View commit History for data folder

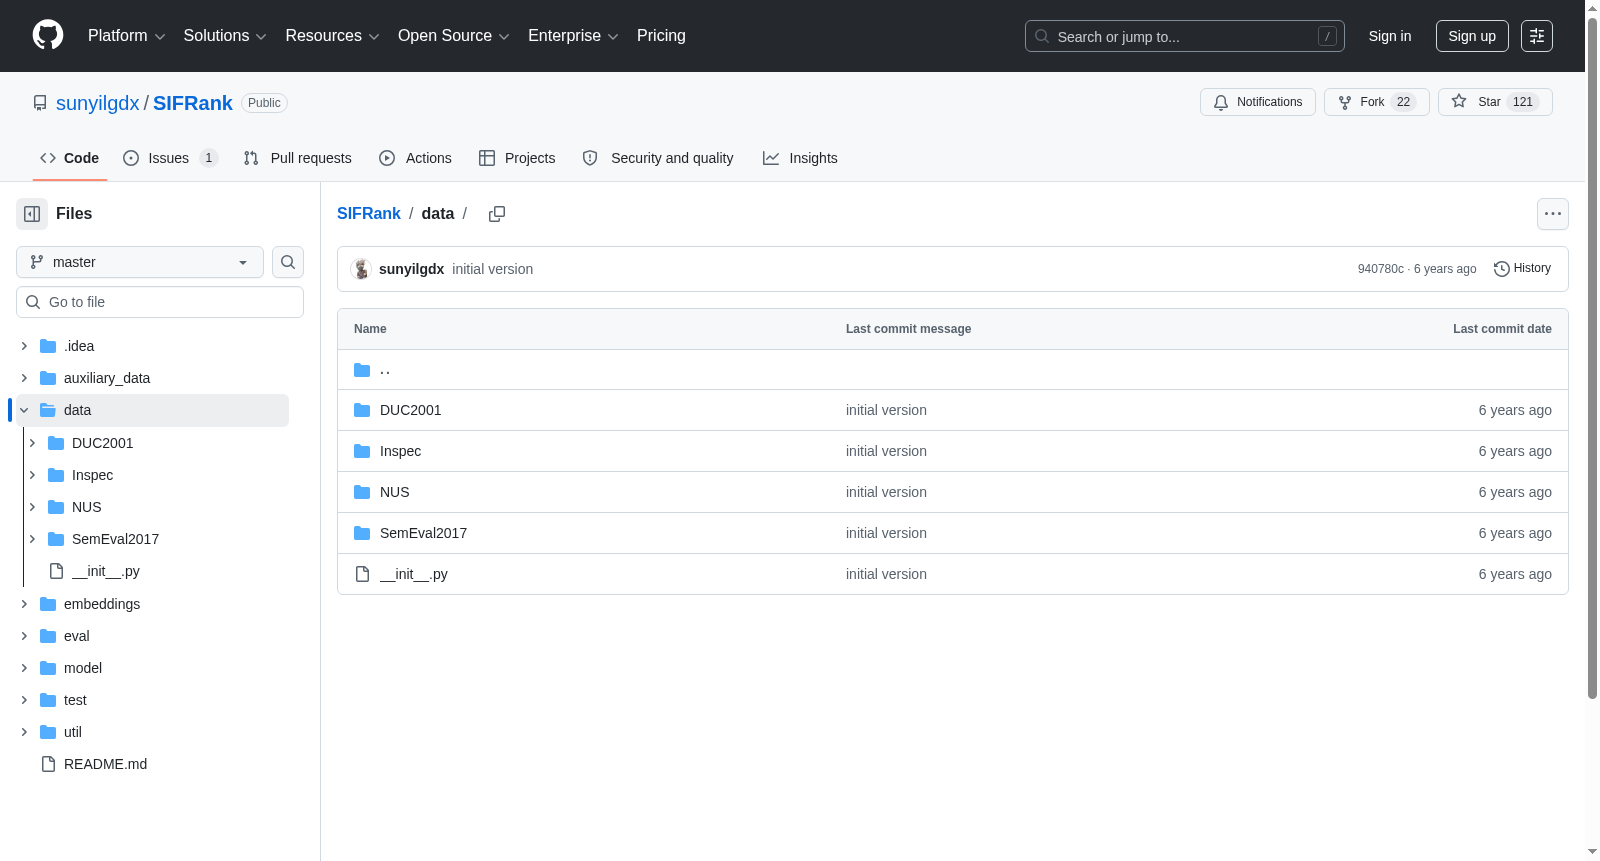(x=1522, y=269)
